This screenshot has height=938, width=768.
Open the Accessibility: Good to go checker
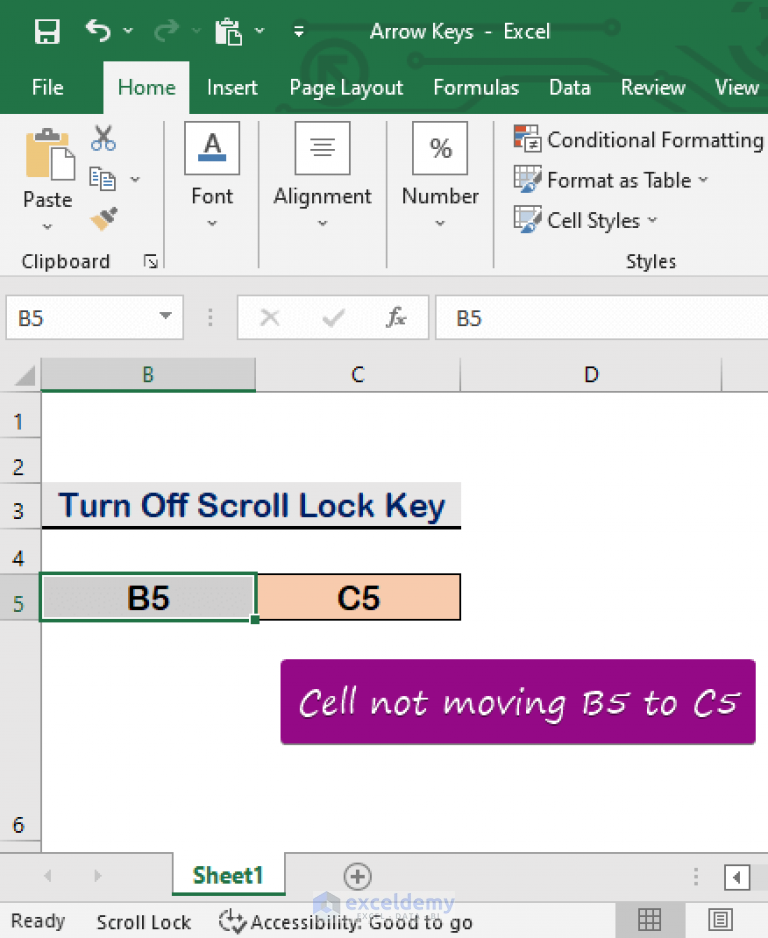click(346, 922)
